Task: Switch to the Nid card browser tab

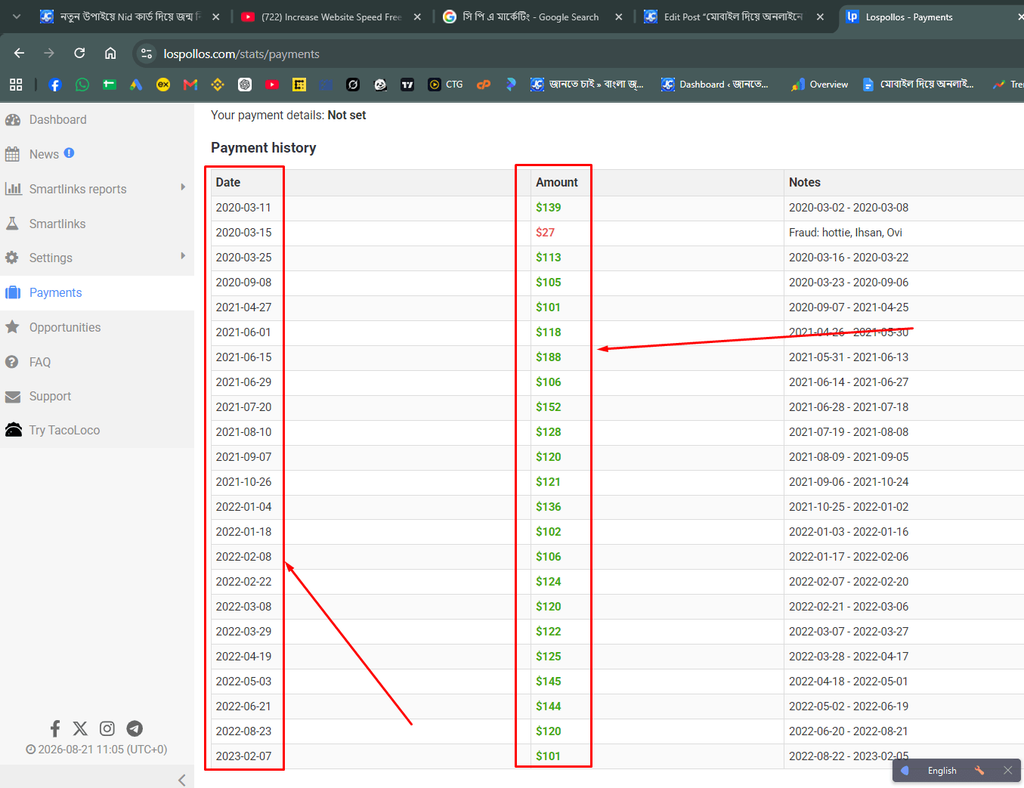Action: point(129,17)
